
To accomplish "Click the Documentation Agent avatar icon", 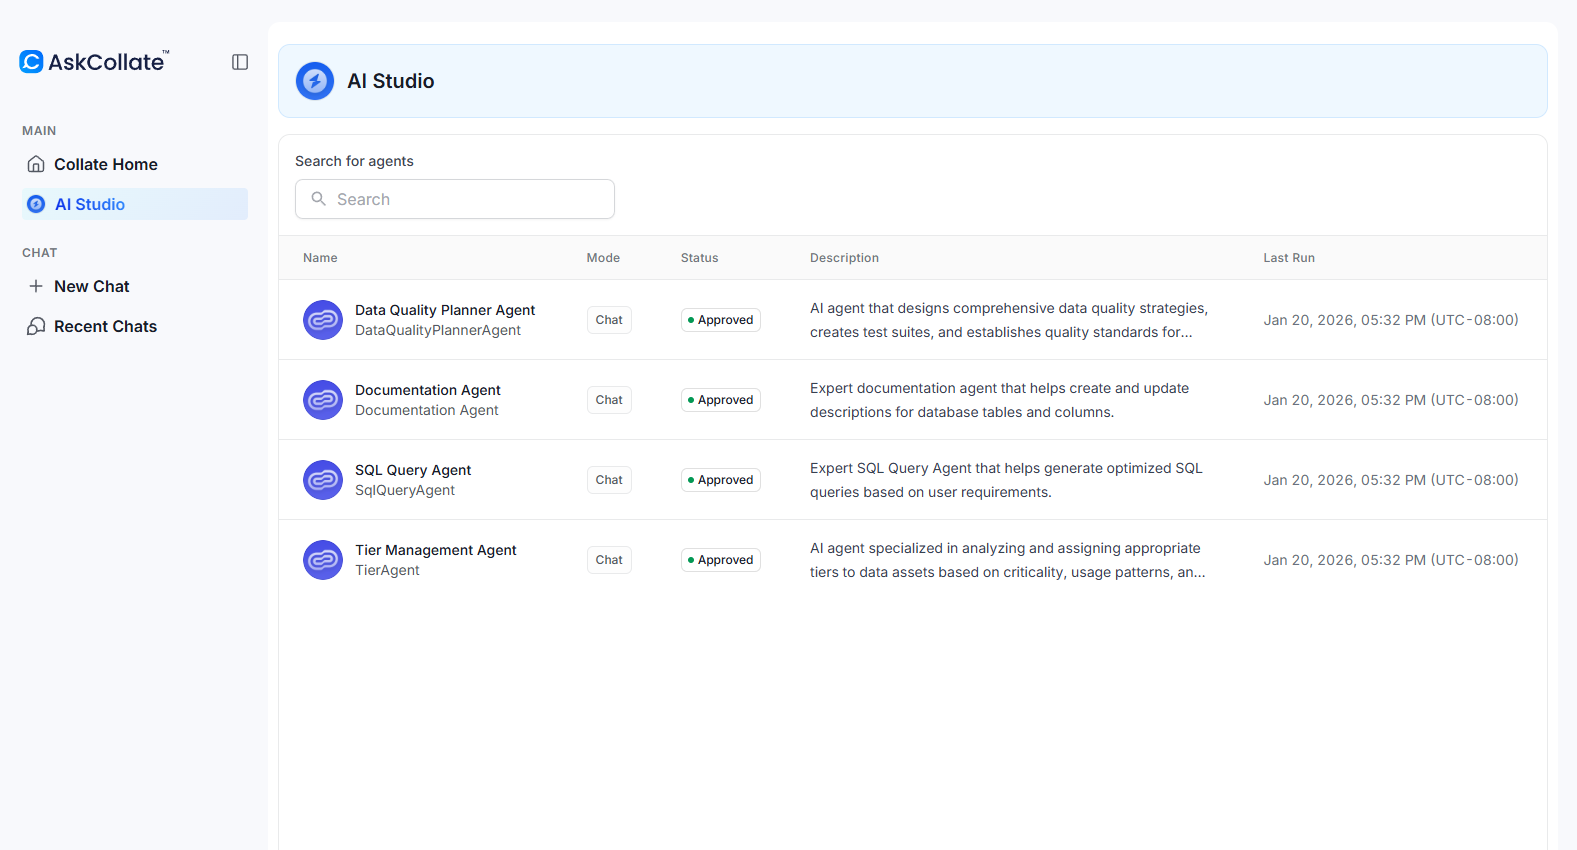I will (x=323, y=400).
